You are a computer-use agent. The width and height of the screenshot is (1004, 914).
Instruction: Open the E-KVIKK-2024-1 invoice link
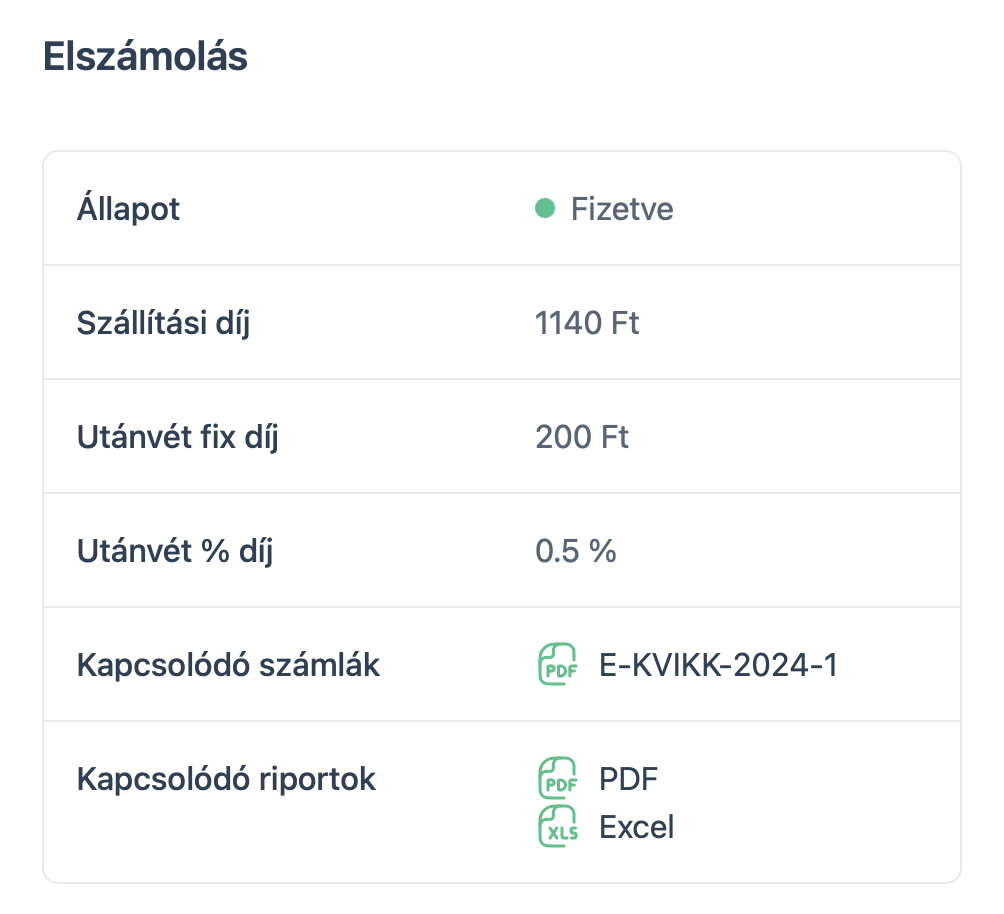pos(718,665)
